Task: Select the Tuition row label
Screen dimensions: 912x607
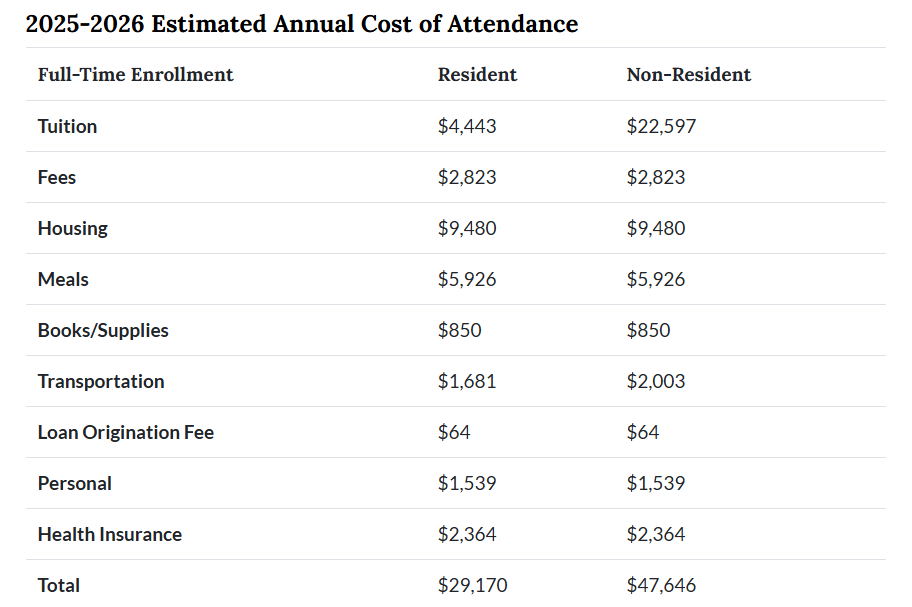Action: [67, 126]
